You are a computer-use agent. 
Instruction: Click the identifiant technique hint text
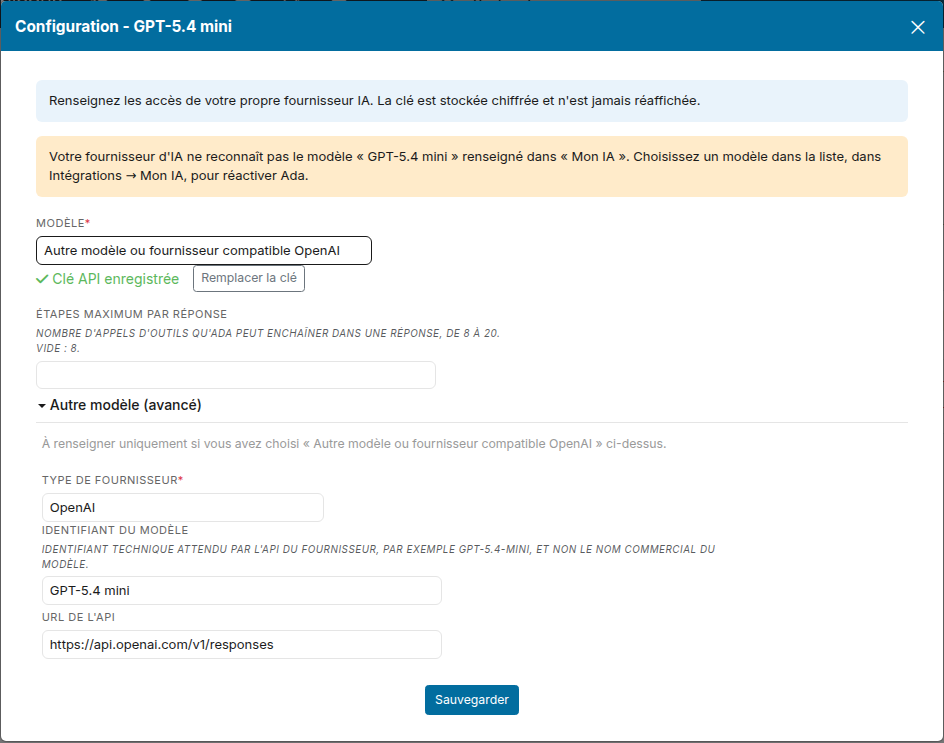click(378, 556)
